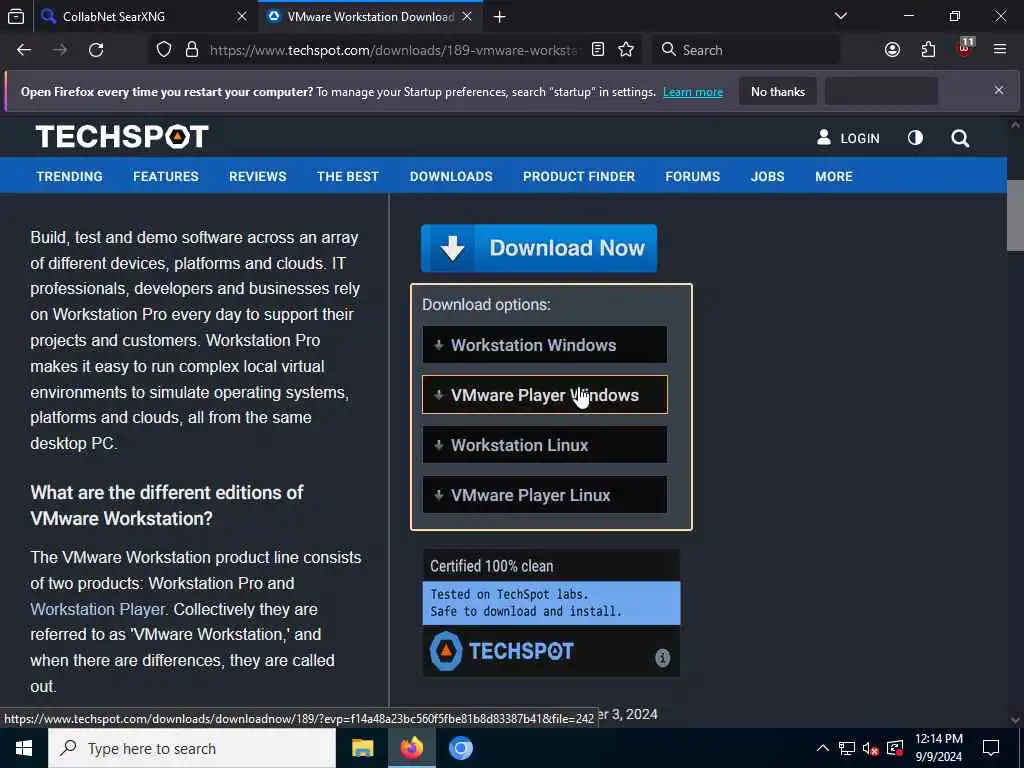The width and height of the screenshot is (1024, 768).
Task: Click taskbar Type here to search box
Action: click(x=192, y=748)
